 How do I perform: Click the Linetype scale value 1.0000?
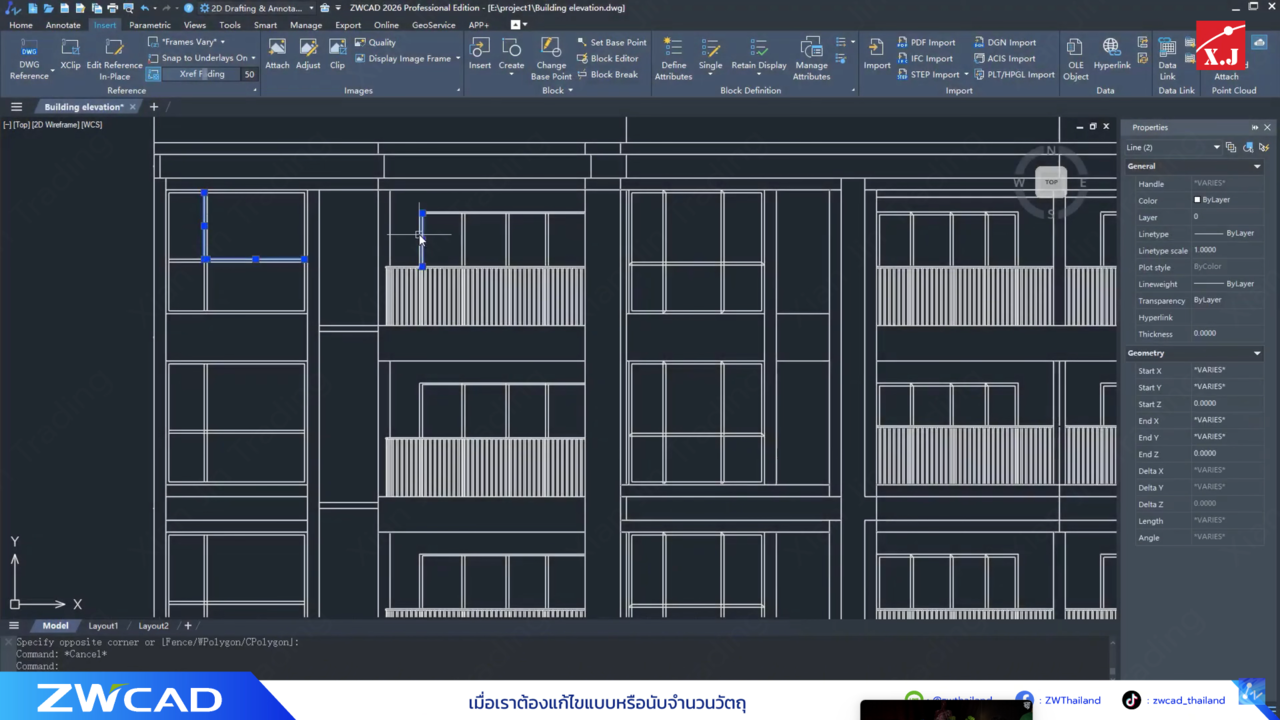point(1229,250)
